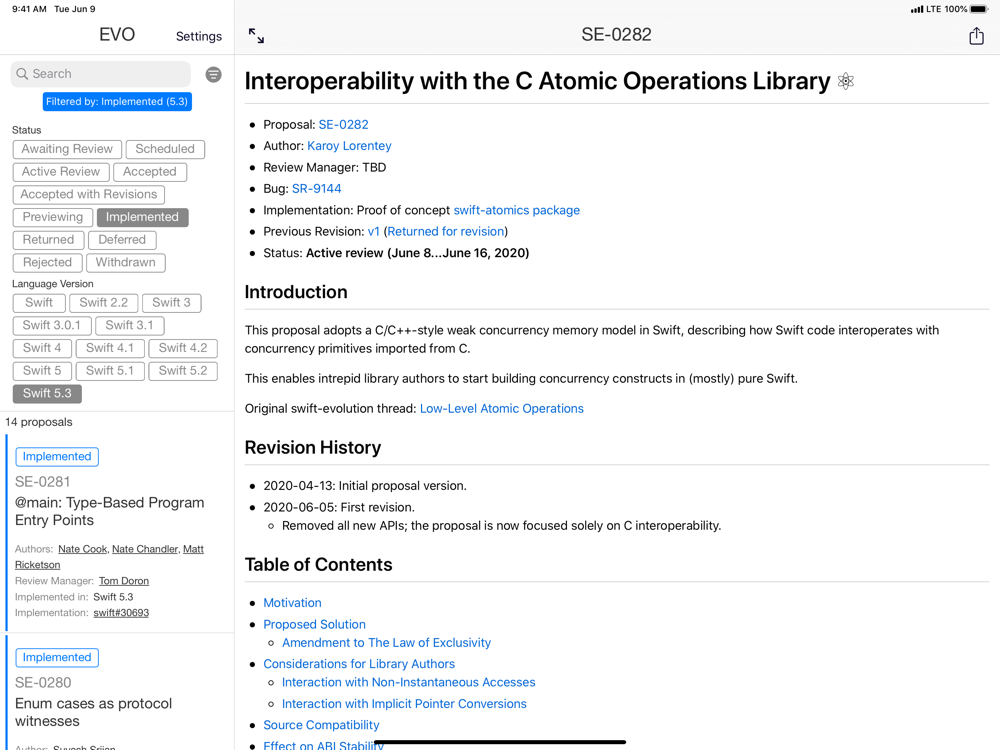This screenshot has height=750, width=1000.
Task: Tap the filter list icon beside search
Action: [213, 74]
